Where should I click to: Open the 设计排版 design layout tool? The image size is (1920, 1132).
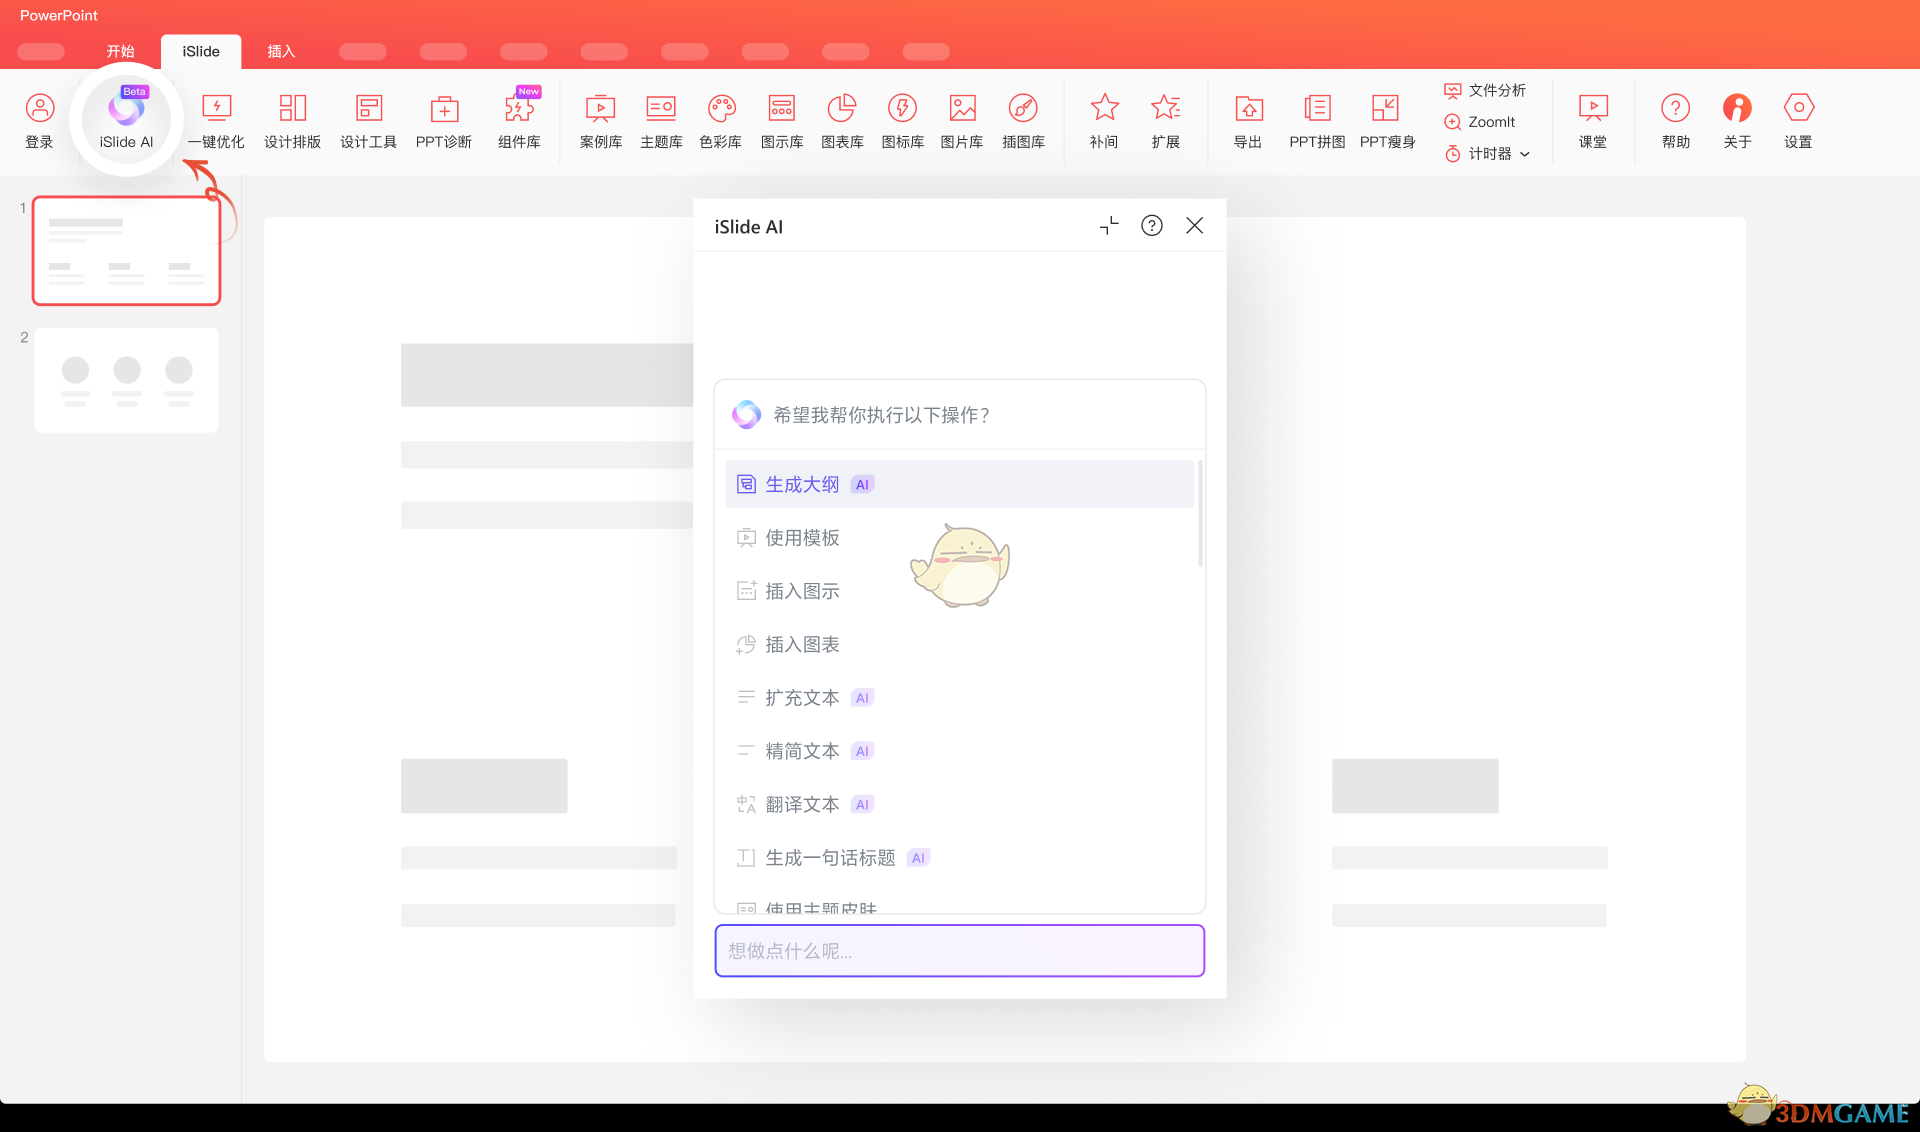pos(292,118)
